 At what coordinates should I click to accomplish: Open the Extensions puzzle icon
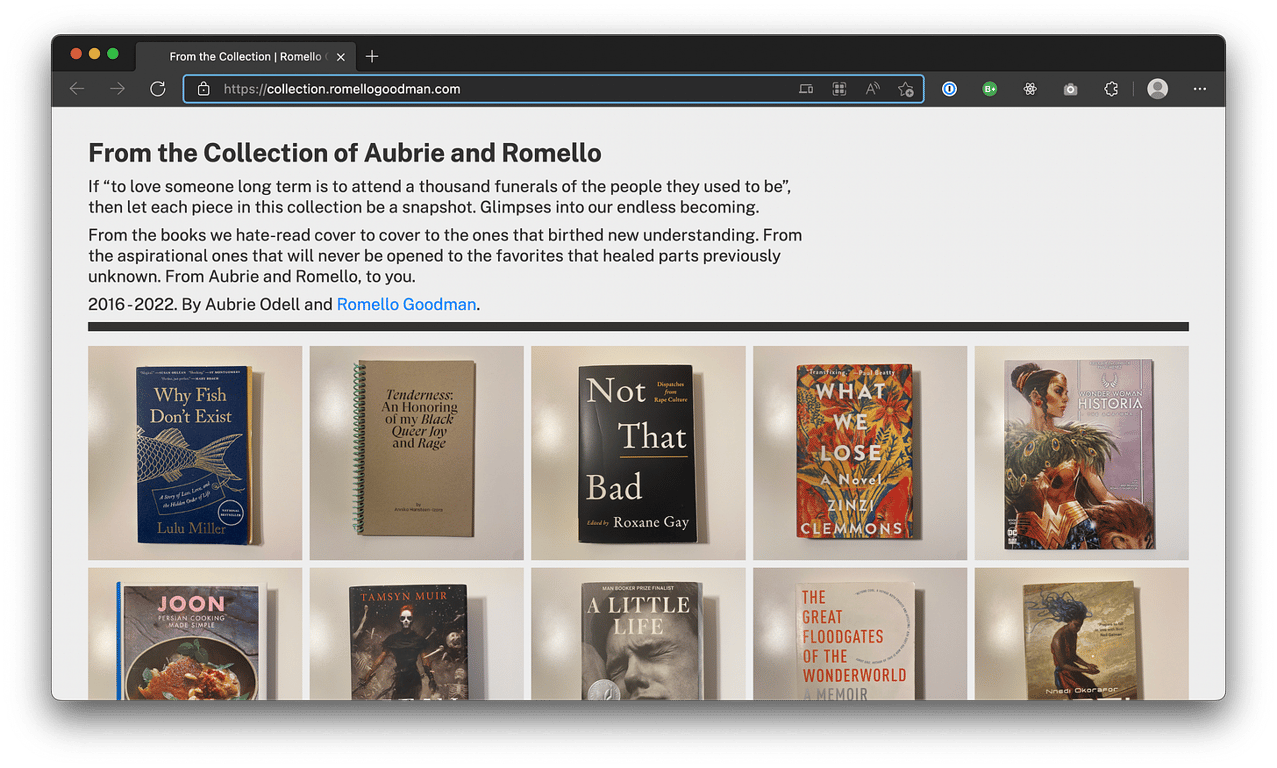(x=1111, y=89)
